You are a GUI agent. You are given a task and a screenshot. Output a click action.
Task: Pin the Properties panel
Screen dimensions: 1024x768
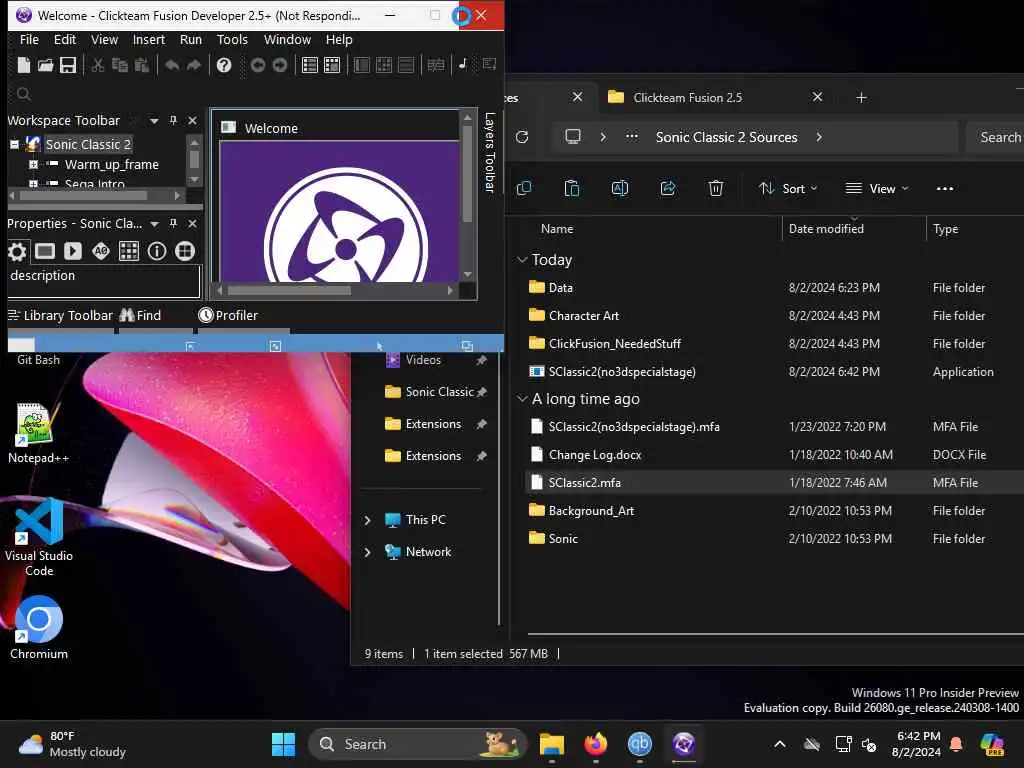[173, 223]
